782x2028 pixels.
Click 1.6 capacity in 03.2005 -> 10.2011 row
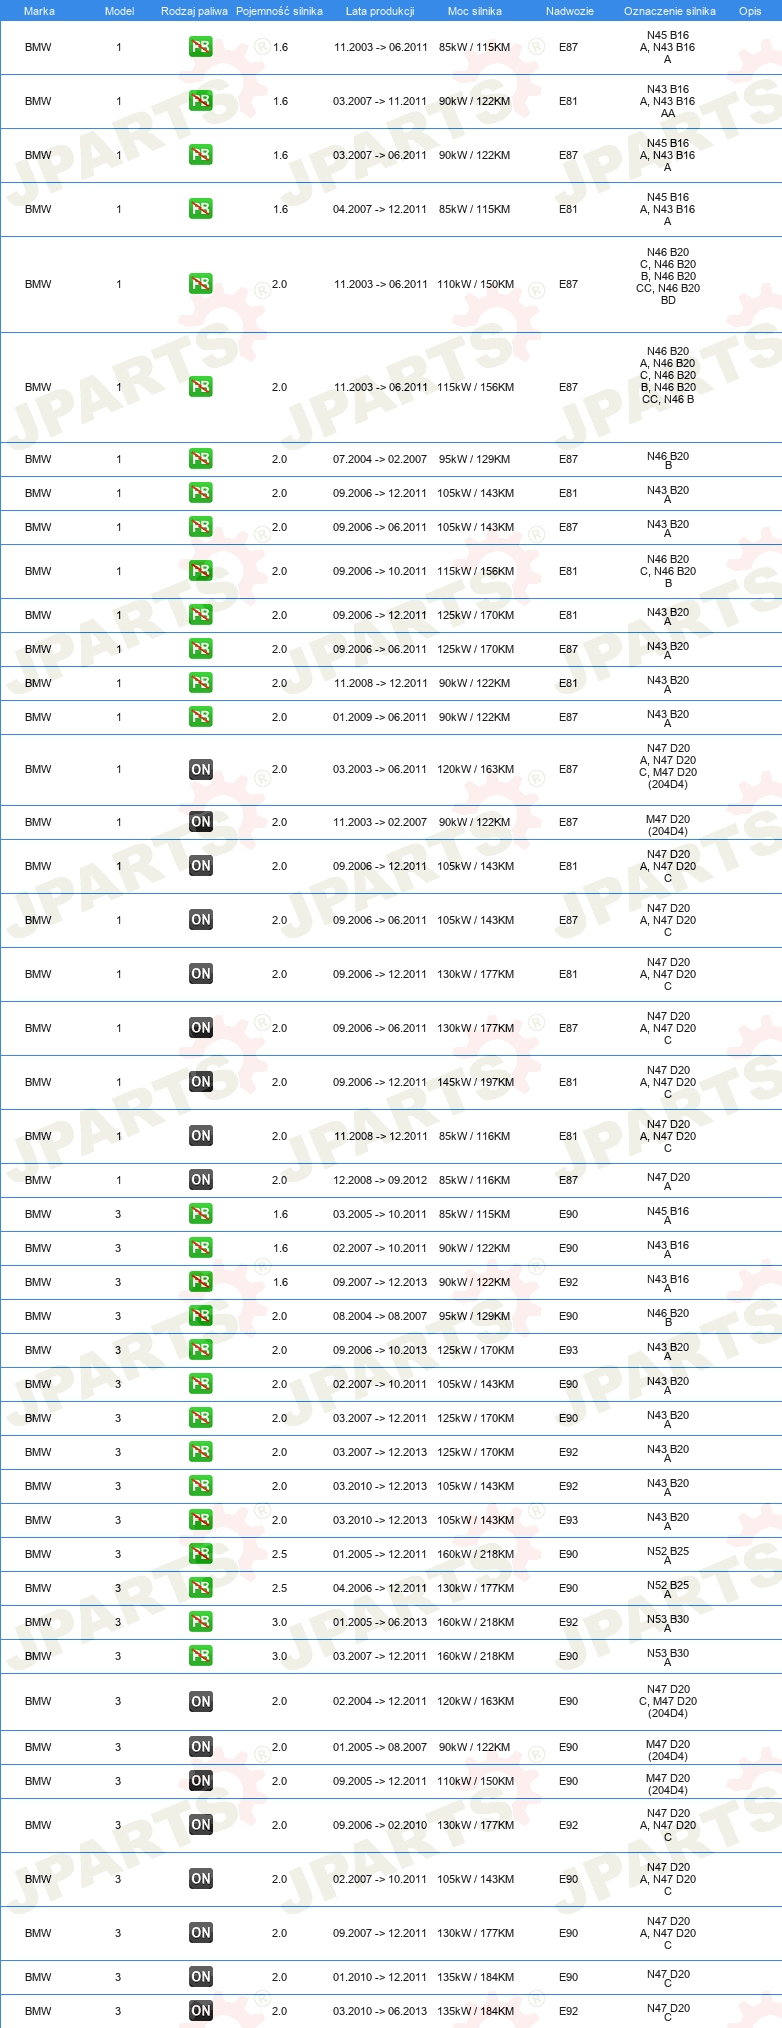[x=280, y=1214]
